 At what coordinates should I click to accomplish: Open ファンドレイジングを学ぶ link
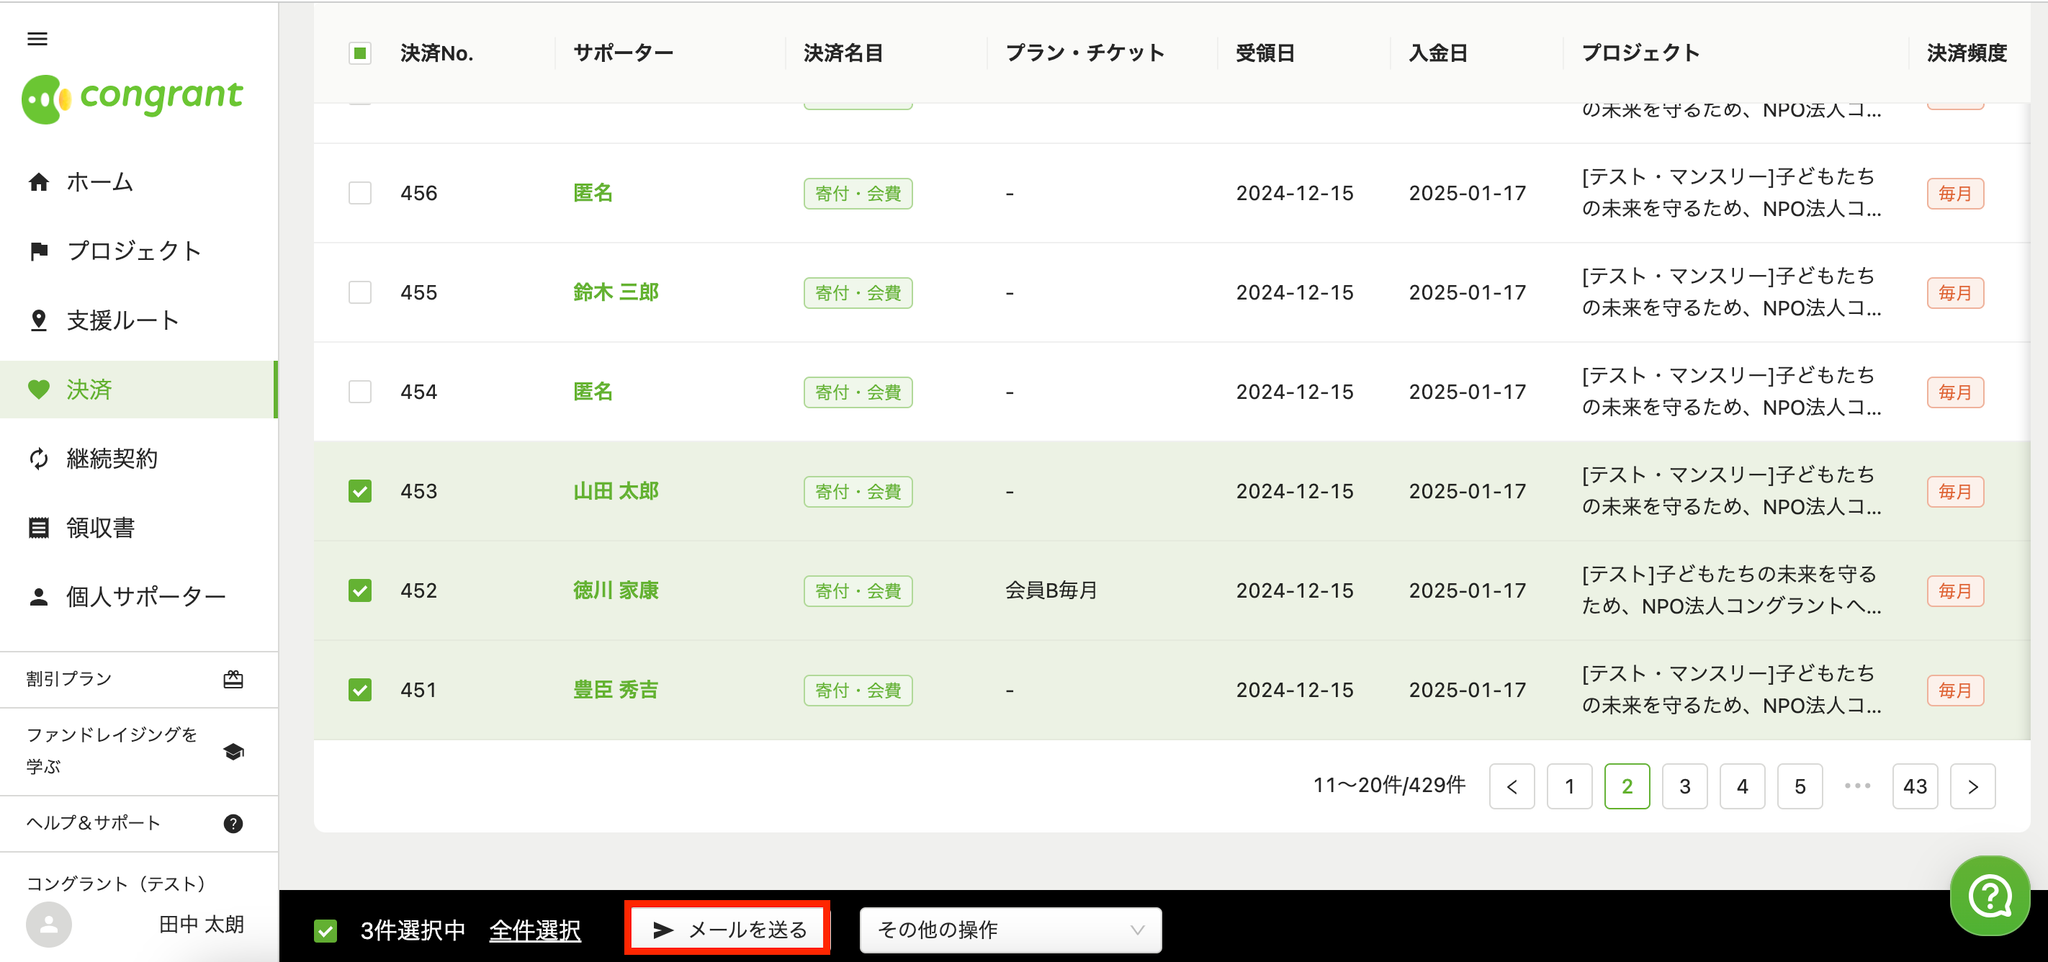click(139, 751)
